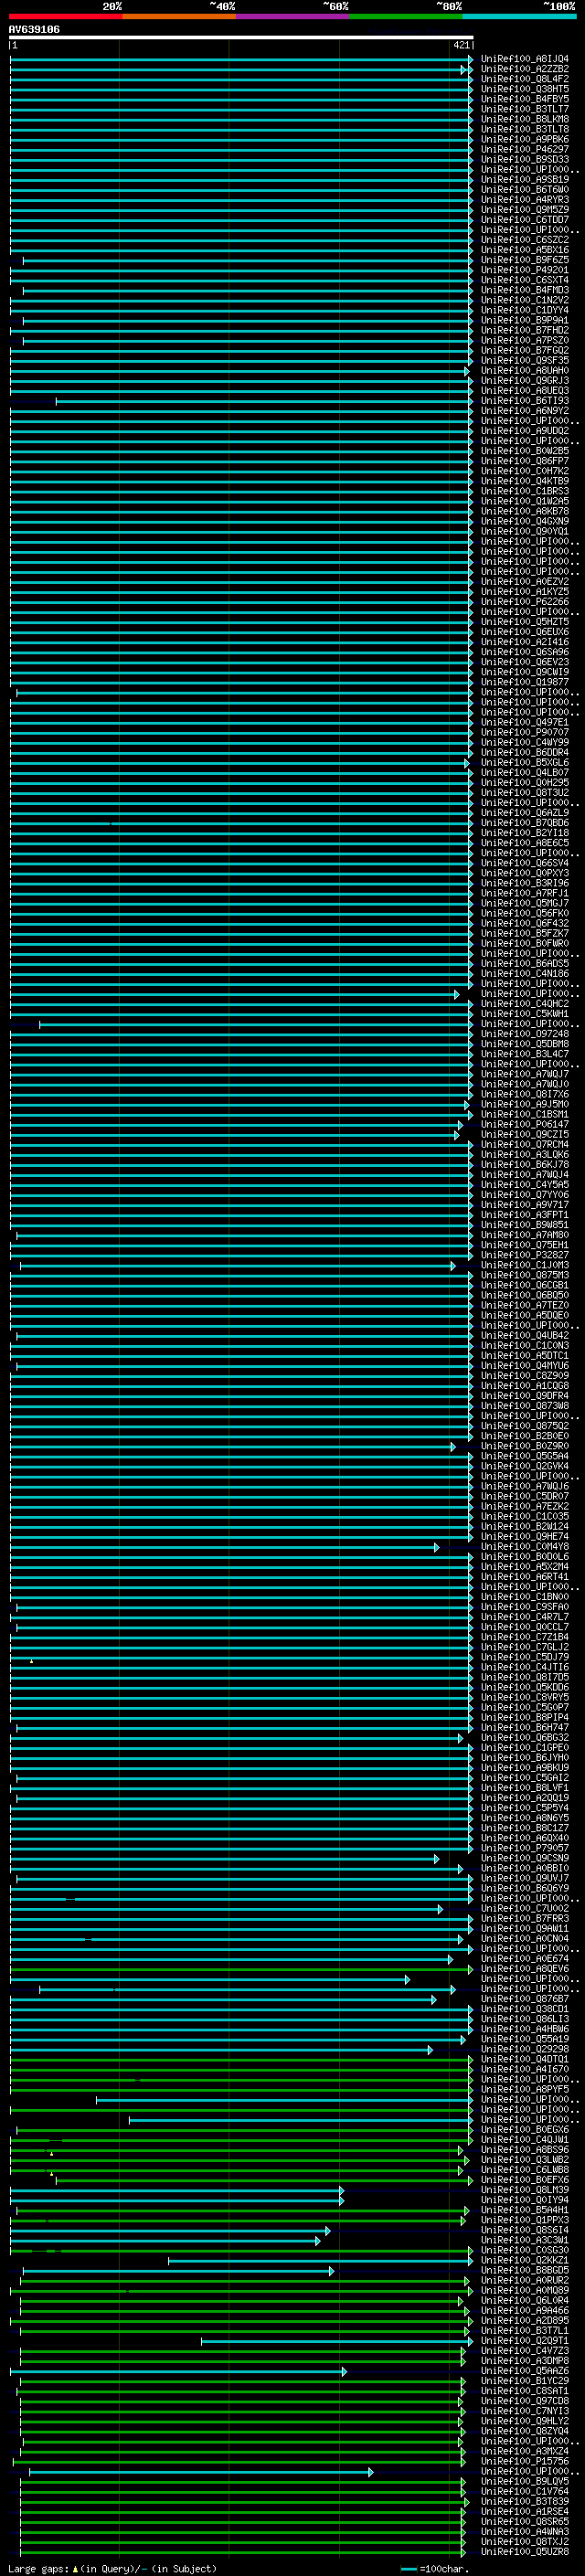This screenshot has height=2576, width=585.
Task: Click the 421 end-position marker
Action: tap(462, 45)
